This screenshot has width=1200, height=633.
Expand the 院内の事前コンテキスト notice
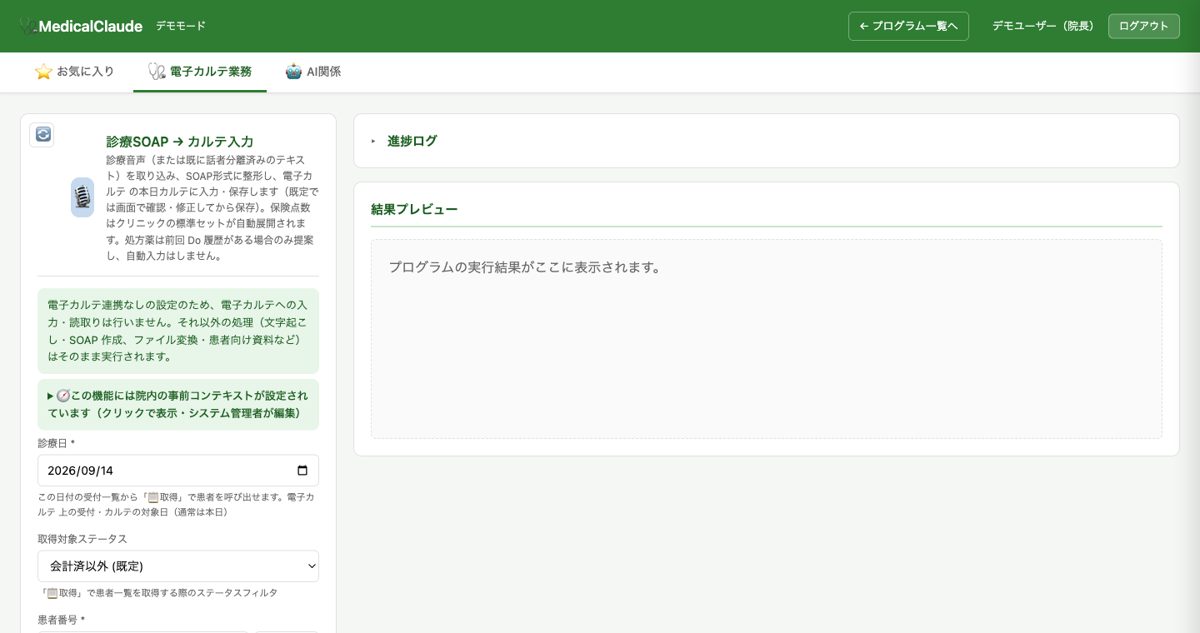[178, 404]
